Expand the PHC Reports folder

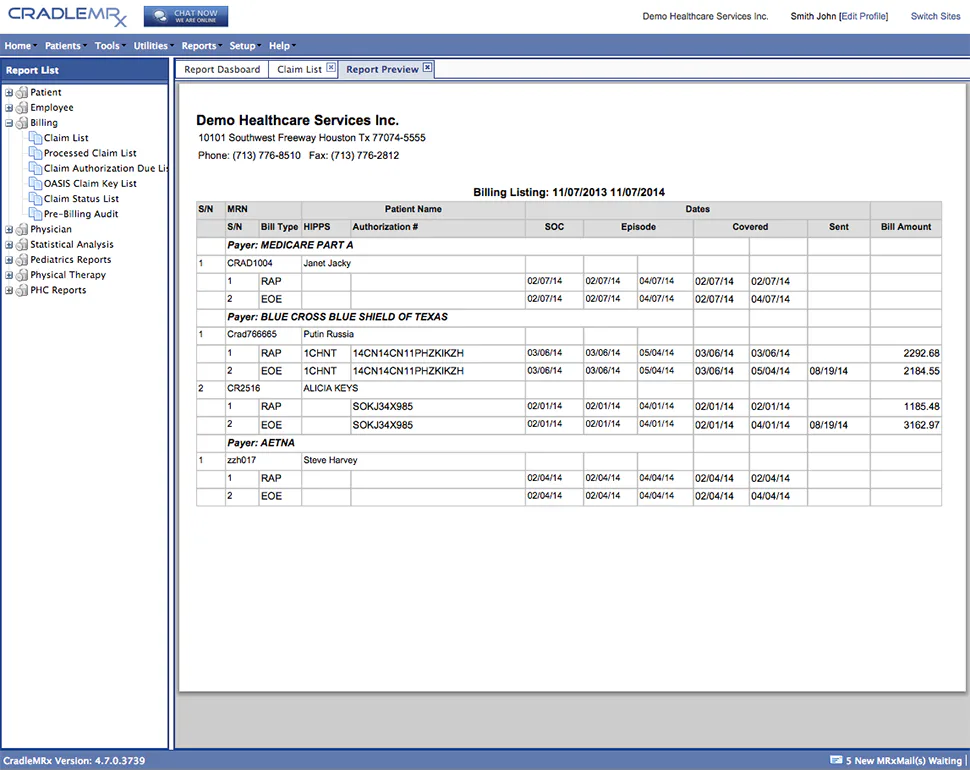9,290
